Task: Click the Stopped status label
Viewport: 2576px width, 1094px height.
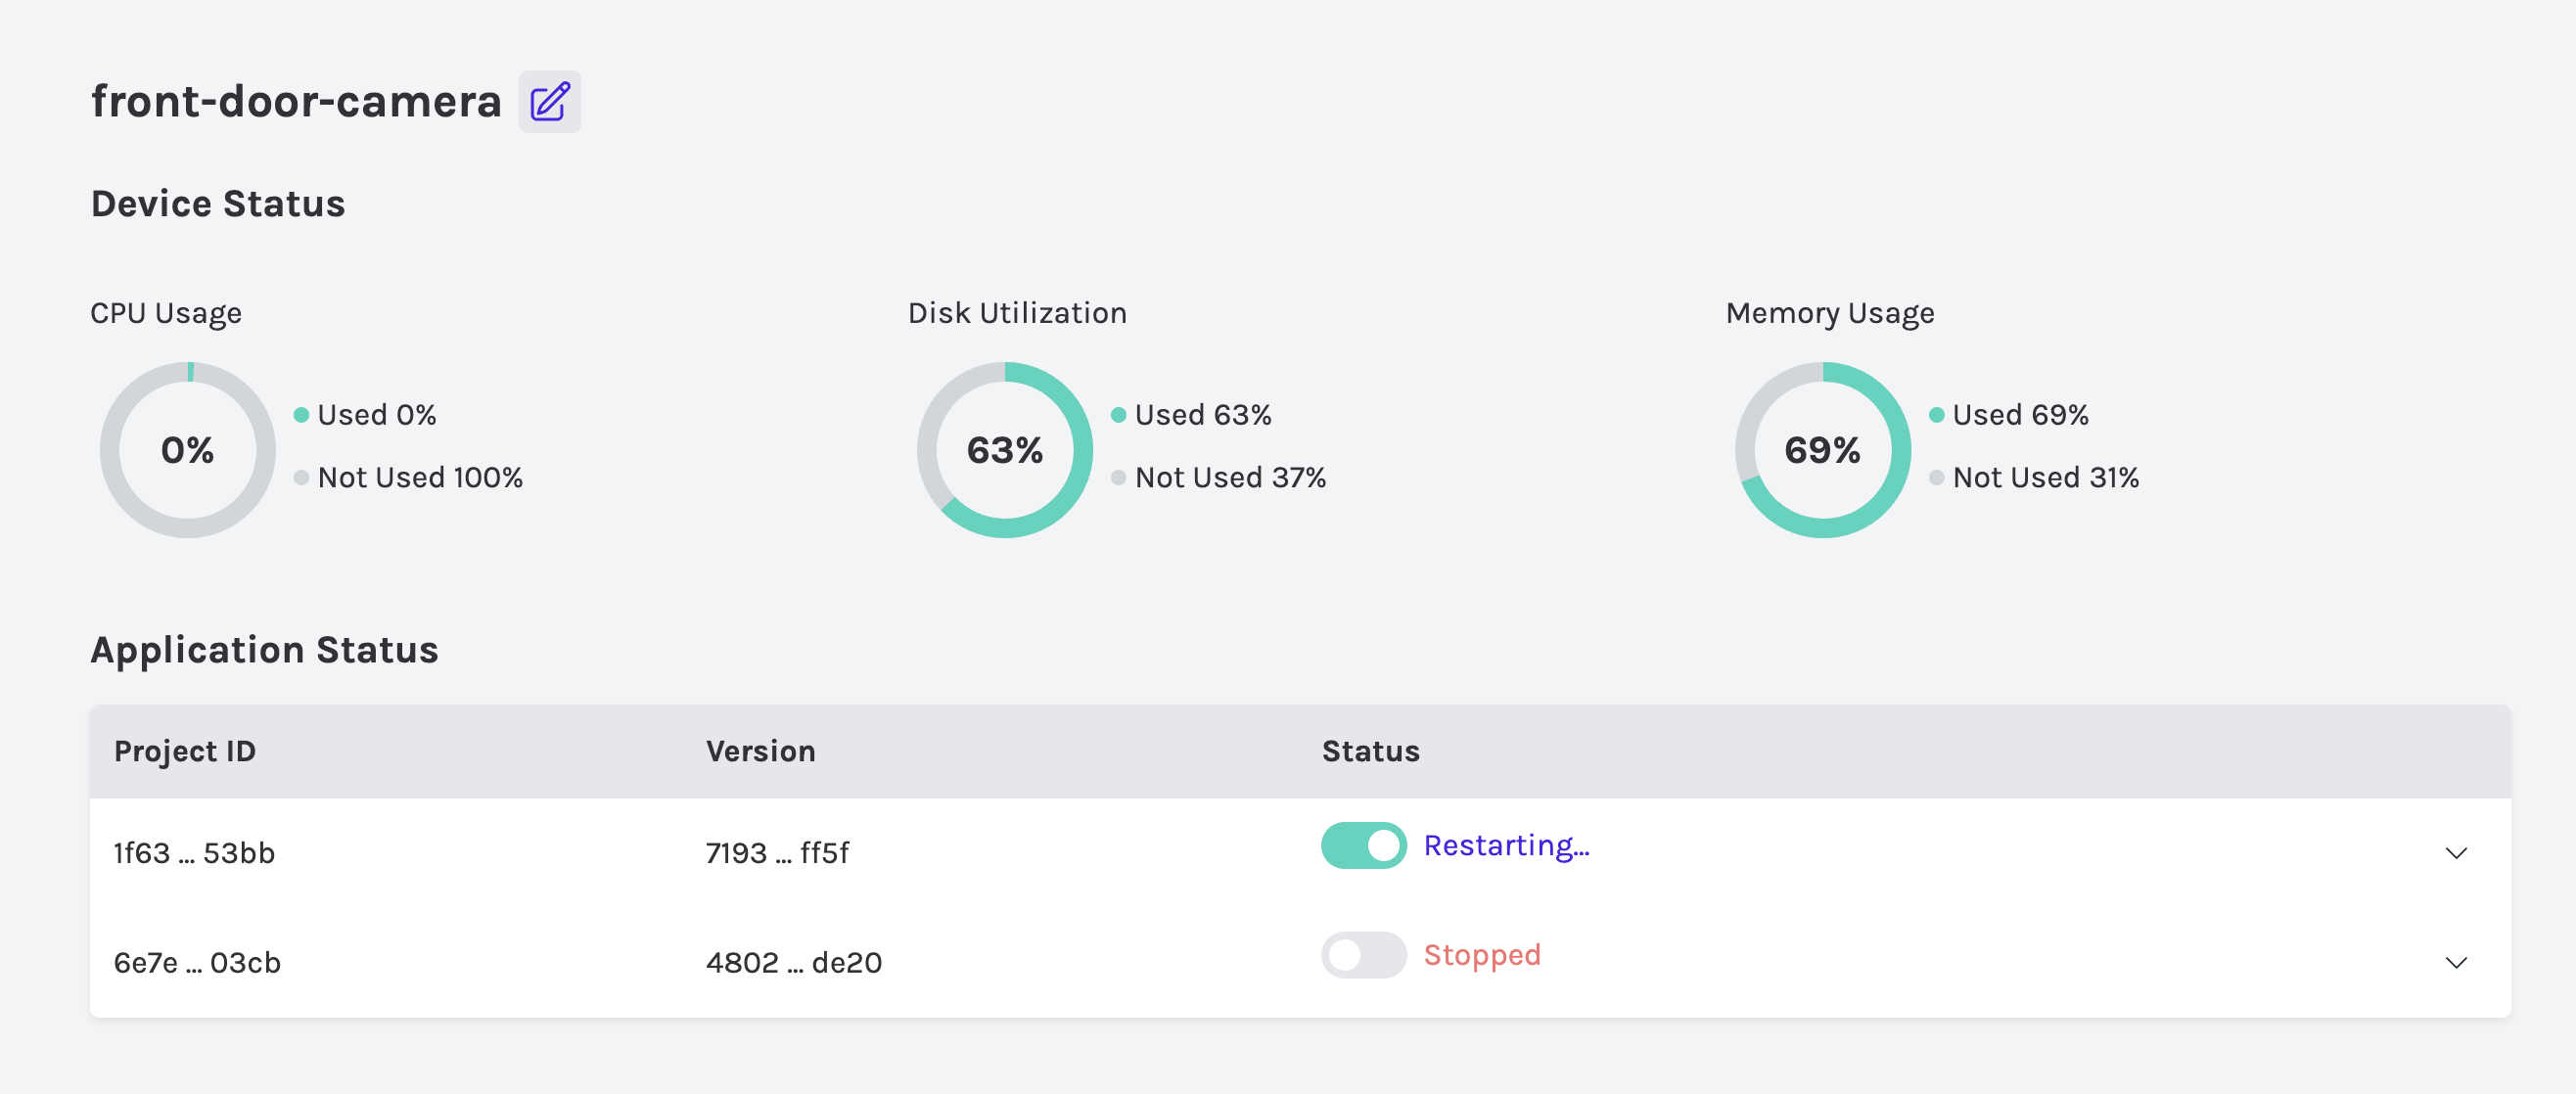Action: (x=1481, y=955)
